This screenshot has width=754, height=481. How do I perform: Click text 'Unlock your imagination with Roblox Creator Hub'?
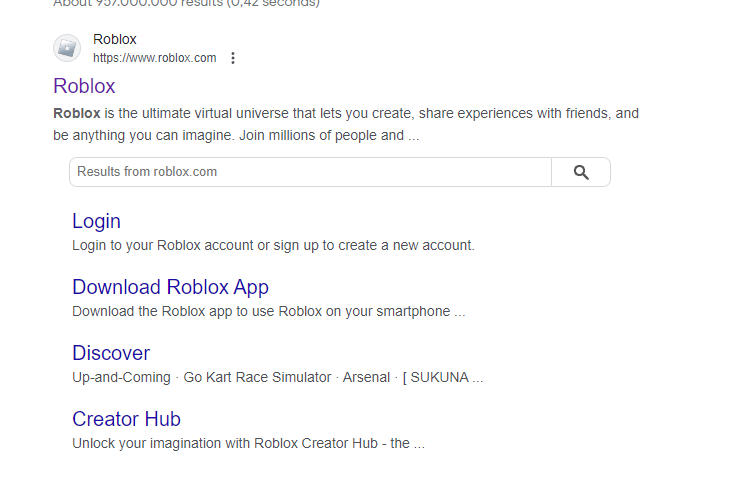(225, 443)
